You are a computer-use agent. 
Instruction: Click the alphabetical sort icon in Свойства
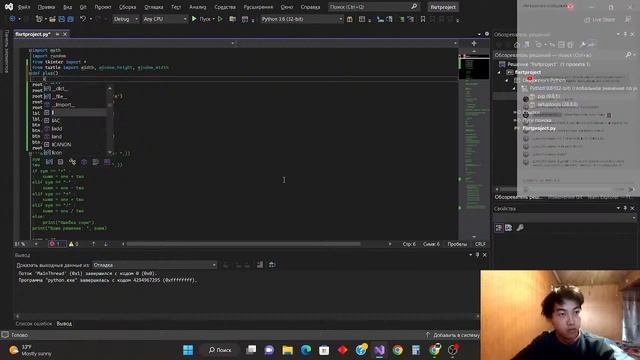tap(509, 228)
